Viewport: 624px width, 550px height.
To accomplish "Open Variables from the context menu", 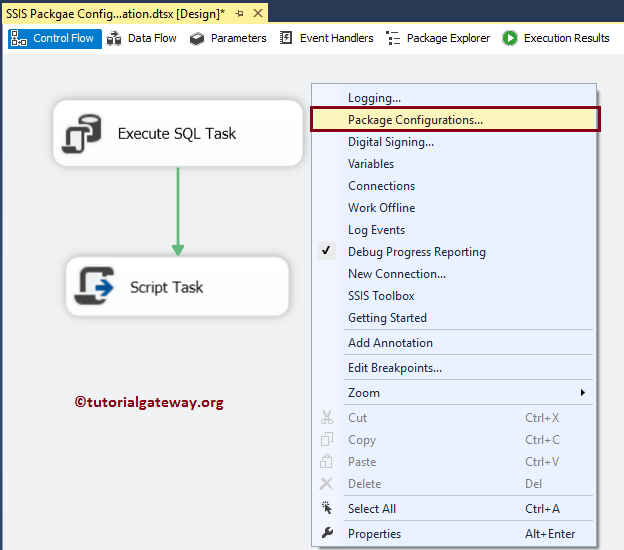I will click(x=454, y=164).
